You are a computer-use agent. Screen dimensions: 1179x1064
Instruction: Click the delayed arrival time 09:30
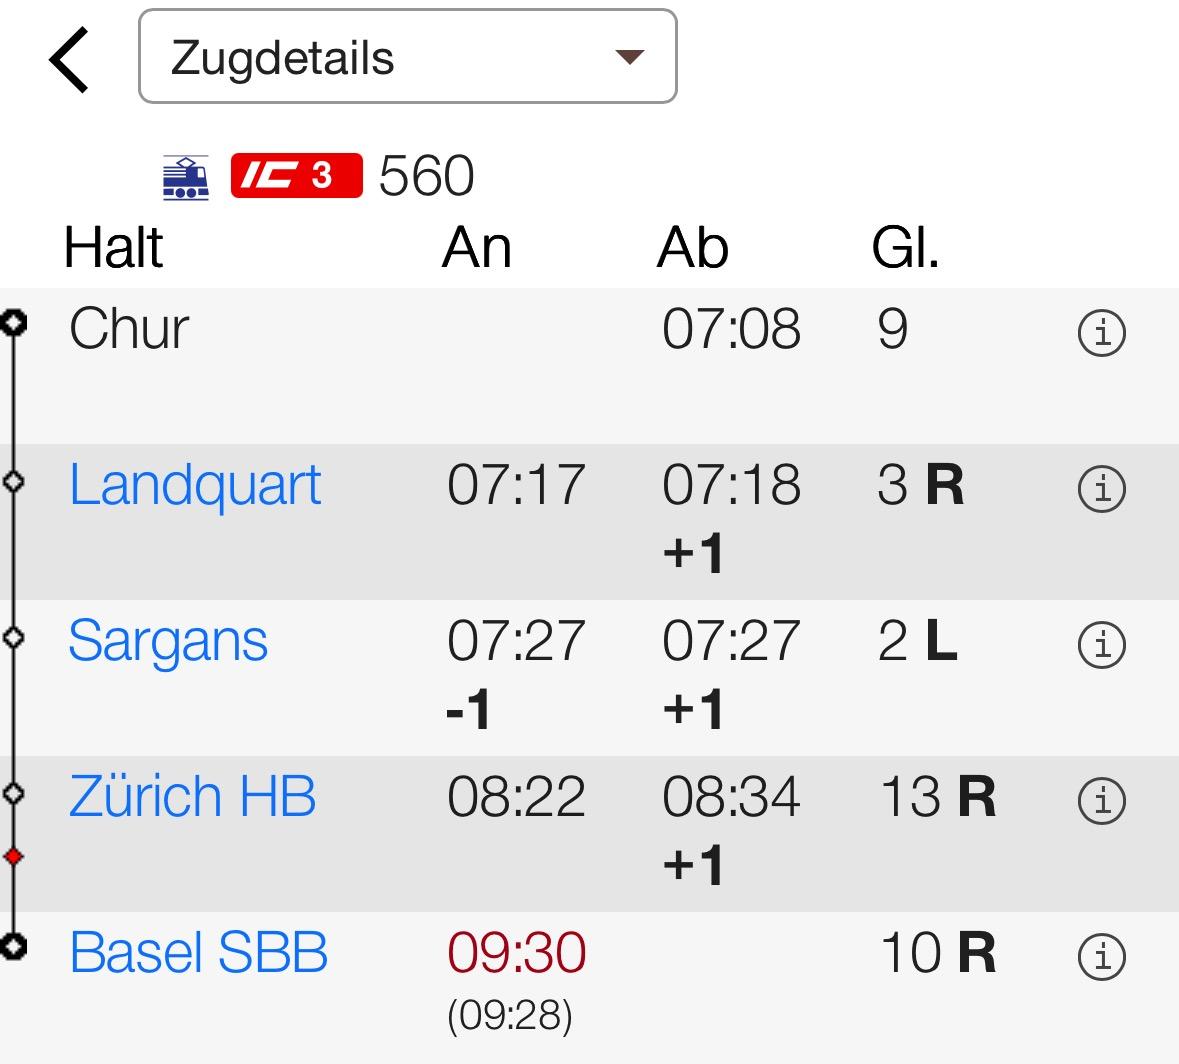pyautogui.click(x=517, y=952)
